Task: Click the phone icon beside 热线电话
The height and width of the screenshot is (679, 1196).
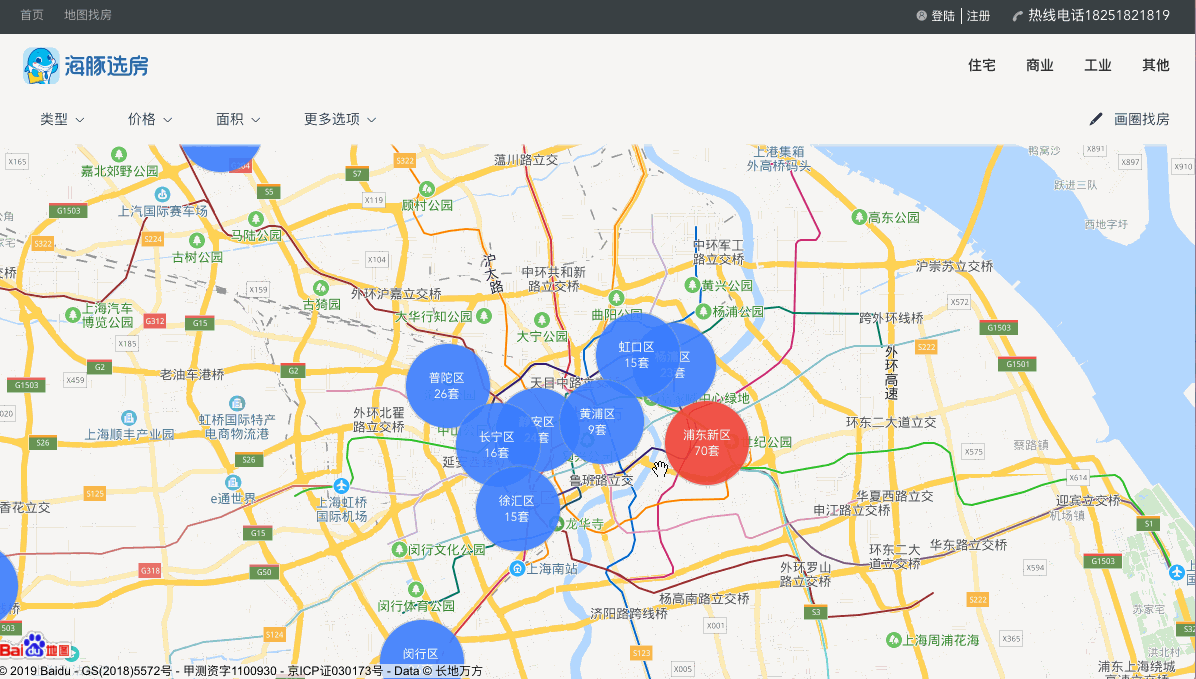Action: click(x=1017, y=15)
